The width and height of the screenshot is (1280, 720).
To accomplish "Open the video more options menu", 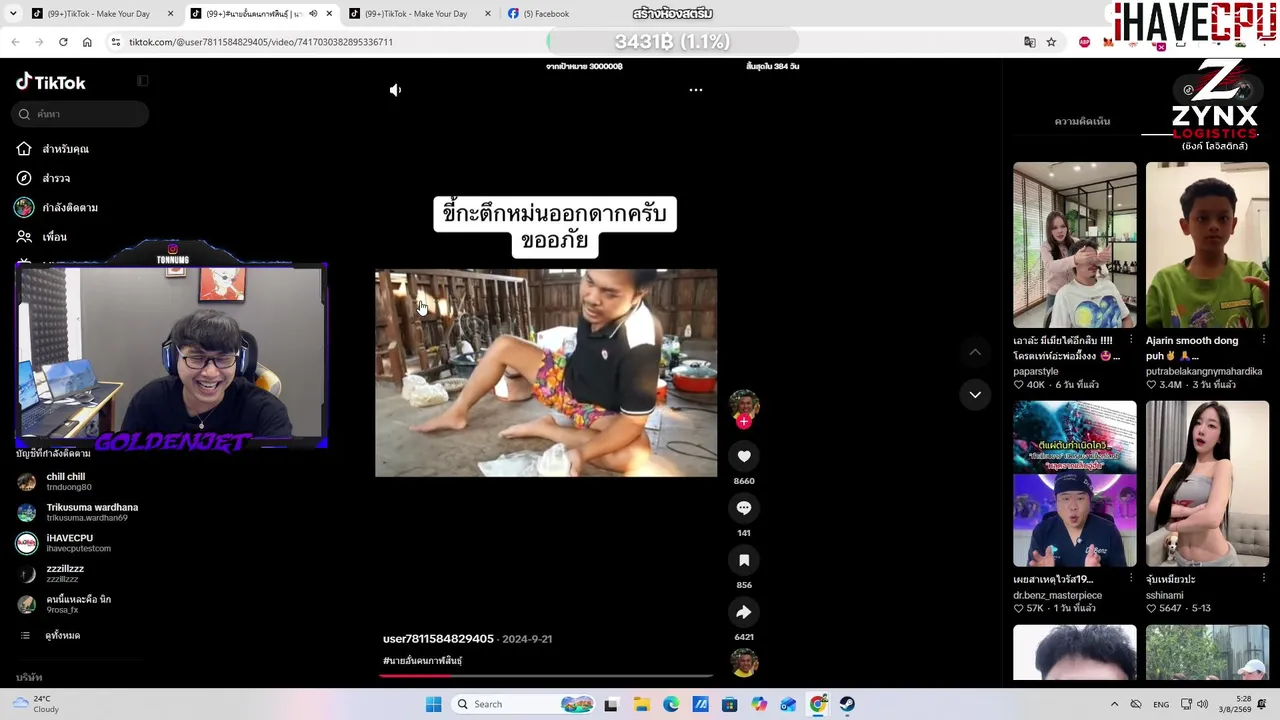I will click(x=696, y=90).
